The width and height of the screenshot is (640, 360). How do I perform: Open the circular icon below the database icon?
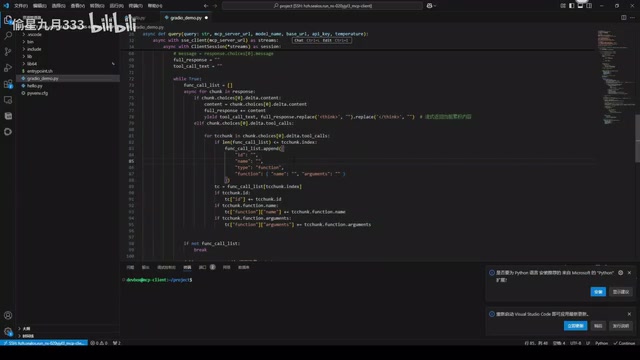[x=8, y=132]
